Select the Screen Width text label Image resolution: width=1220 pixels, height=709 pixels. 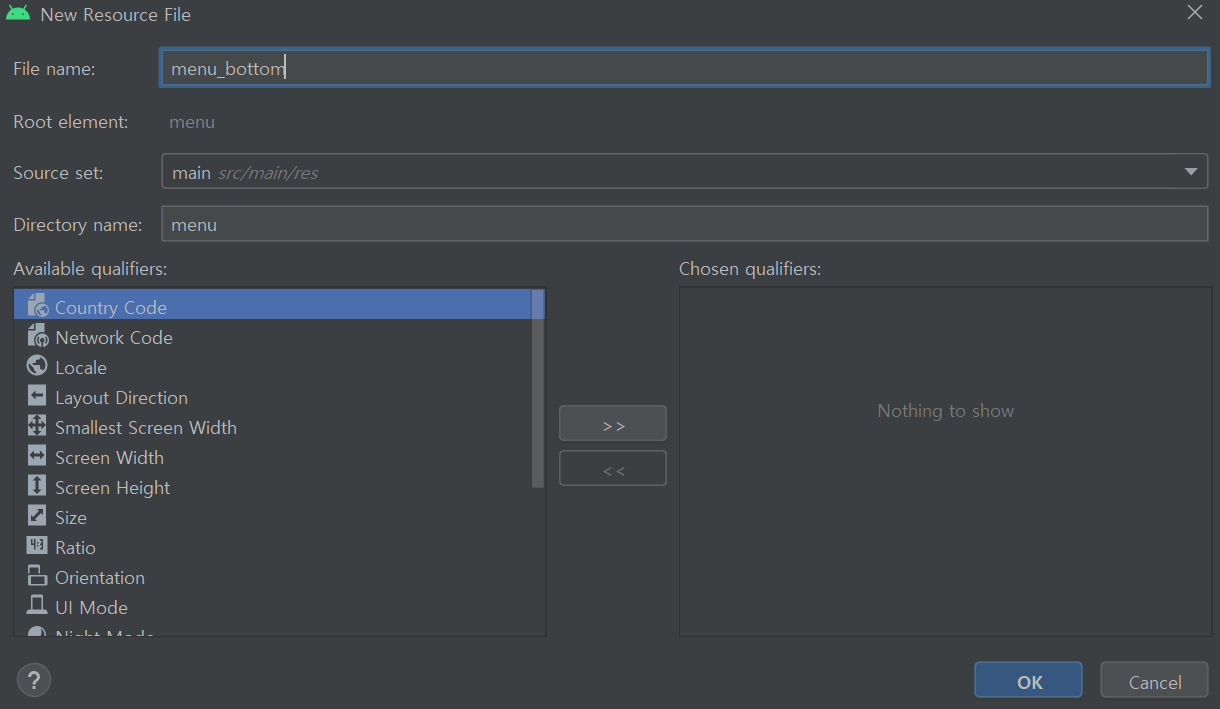109,458
